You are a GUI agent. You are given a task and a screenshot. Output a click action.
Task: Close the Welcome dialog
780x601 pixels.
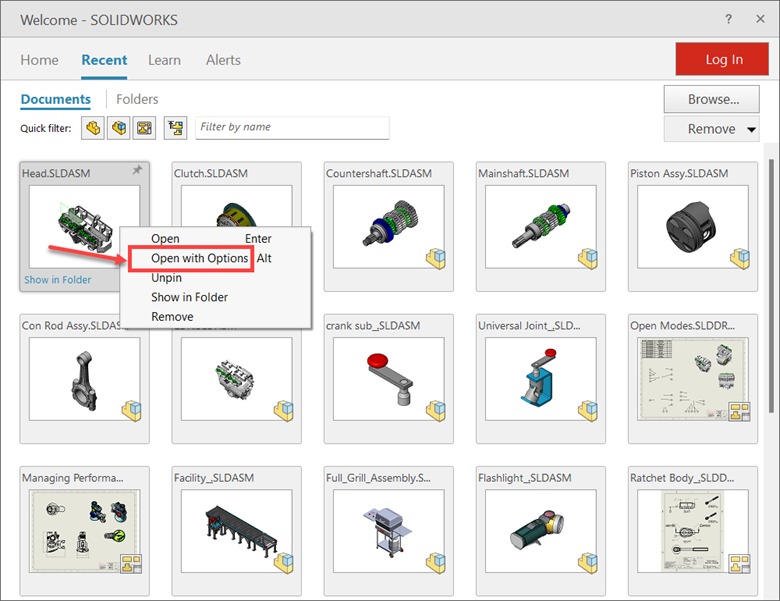pyautogui.click(x=760, y=19)
